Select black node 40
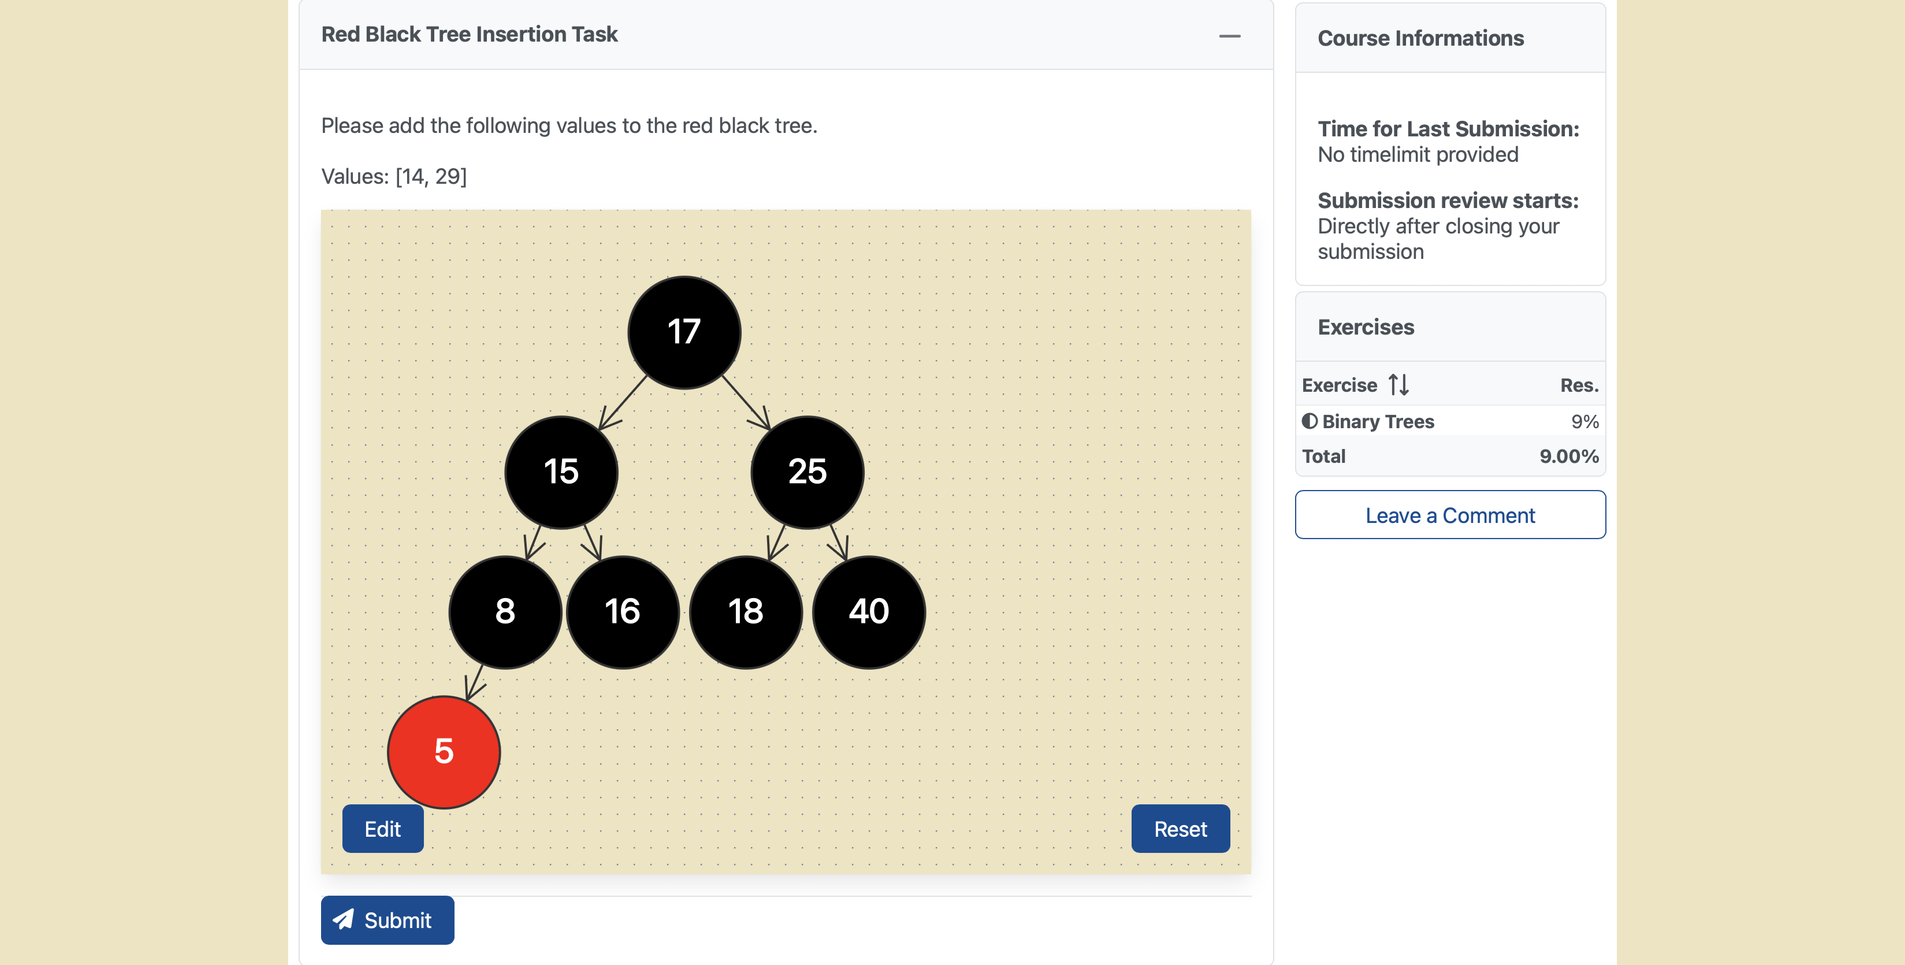 click(x=869, y=612)
